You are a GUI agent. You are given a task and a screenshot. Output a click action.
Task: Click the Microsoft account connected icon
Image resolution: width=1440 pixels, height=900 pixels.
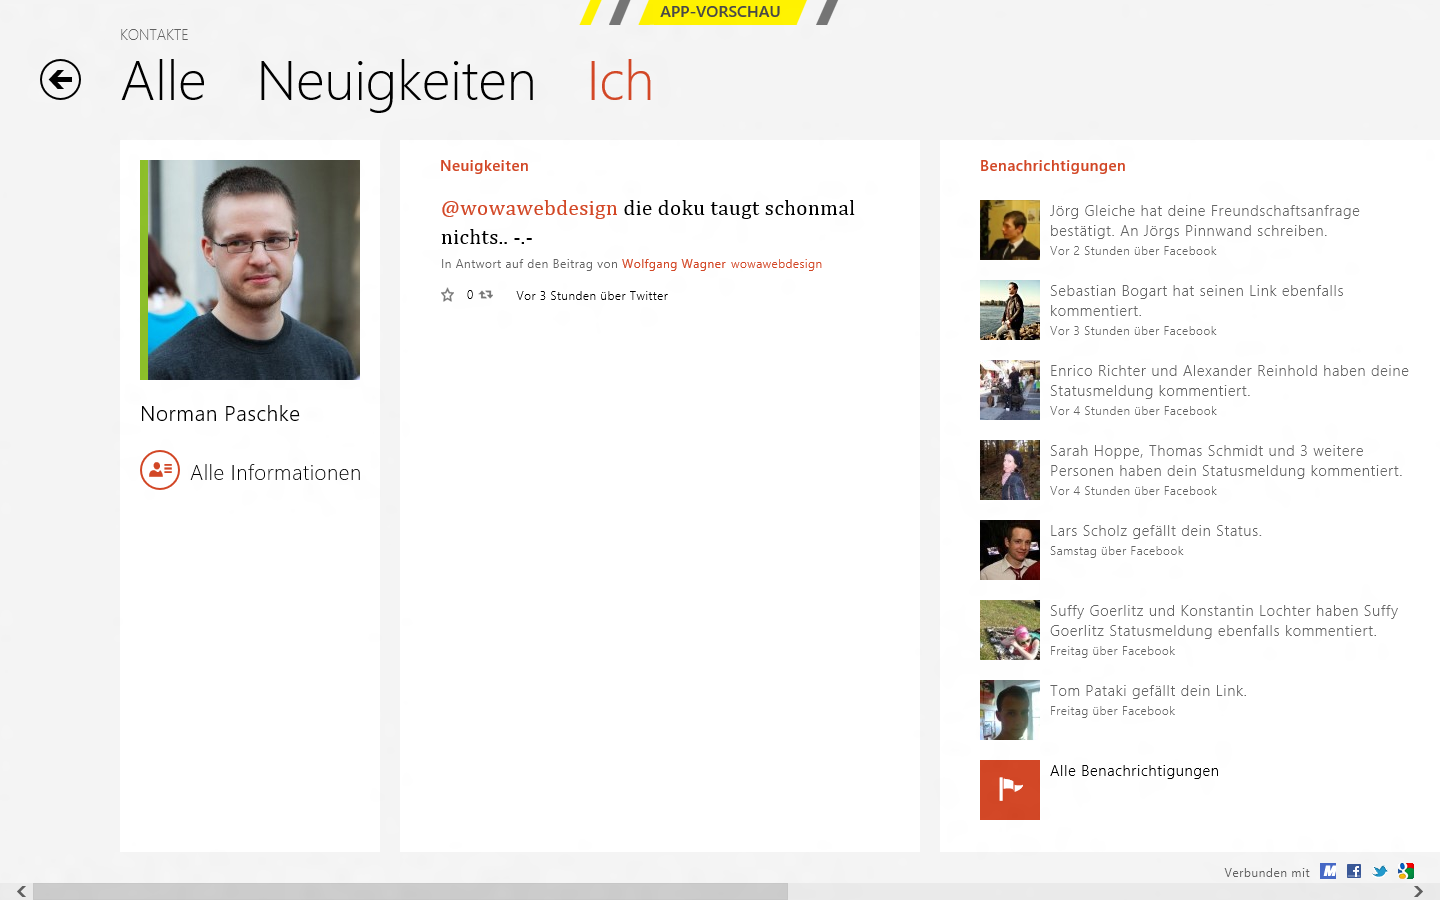click(1328, 871)
